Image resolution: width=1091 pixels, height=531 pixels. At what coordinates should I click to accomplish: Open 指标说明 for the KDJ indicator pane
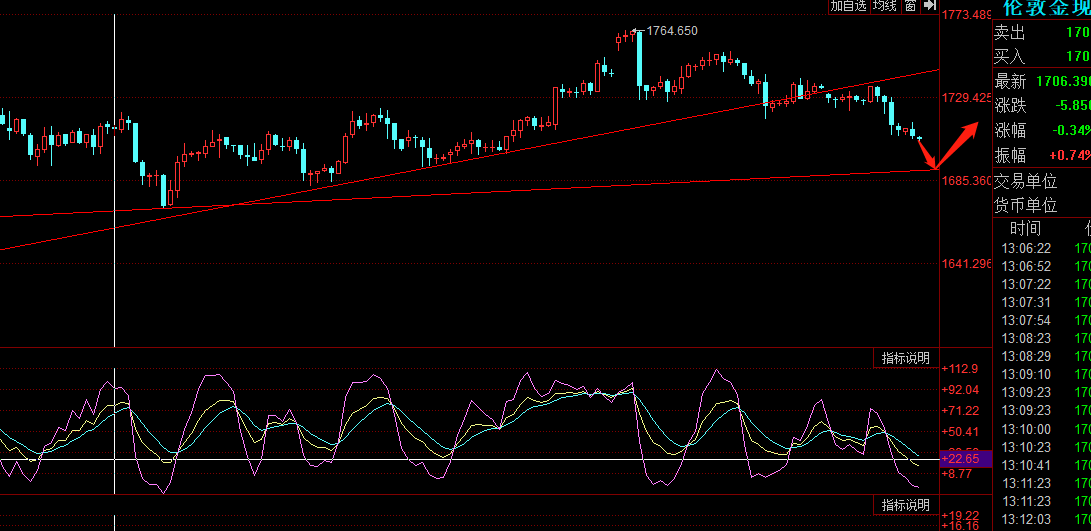point(905,358)
